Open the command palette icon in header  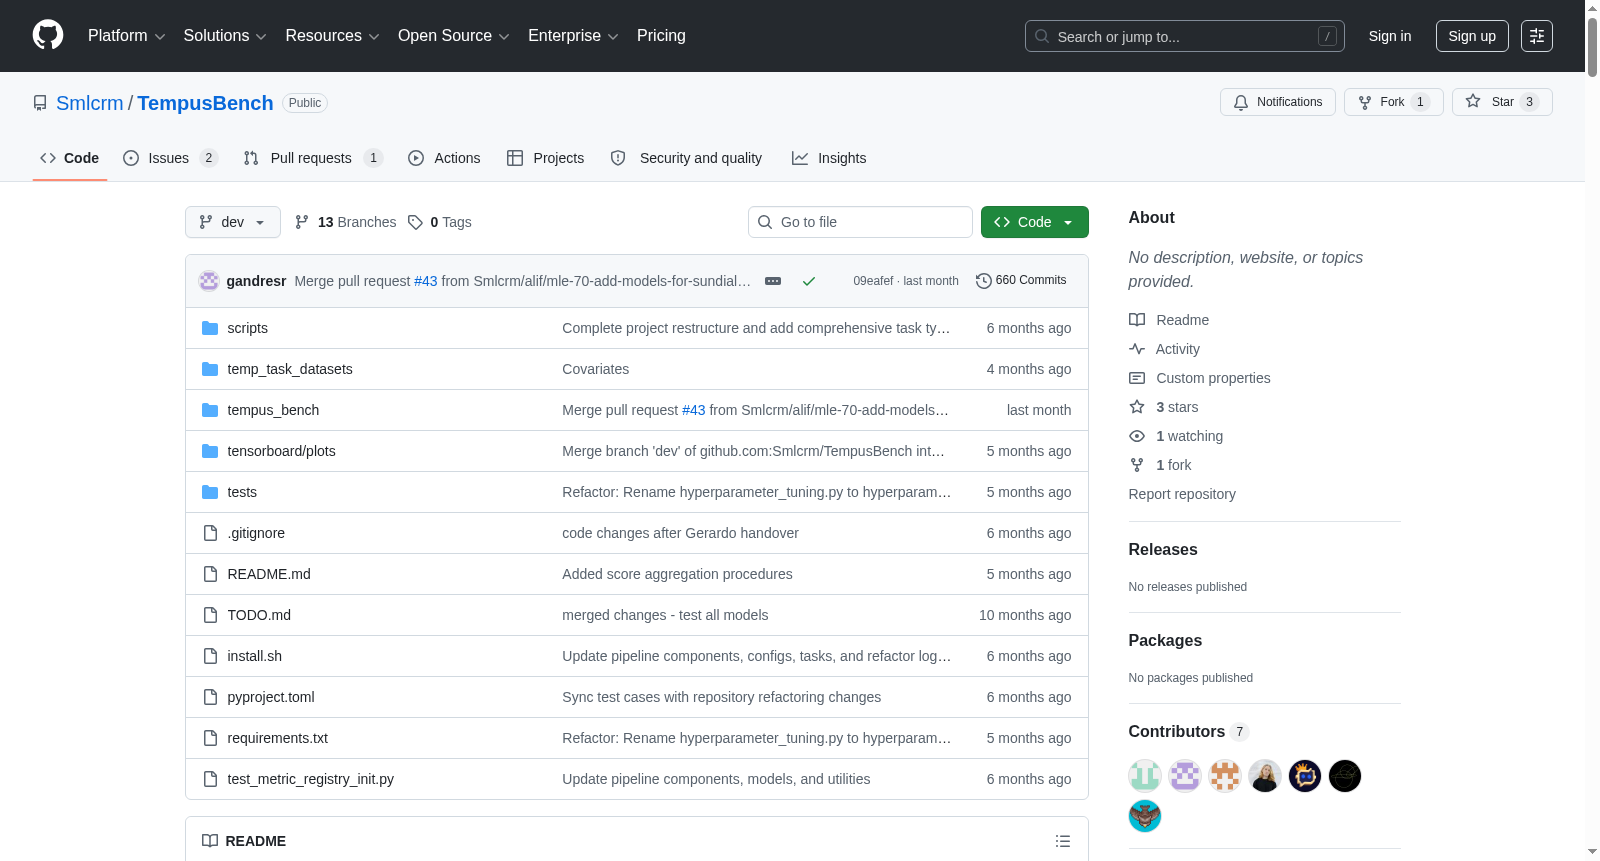click(x=1537, y=36)
